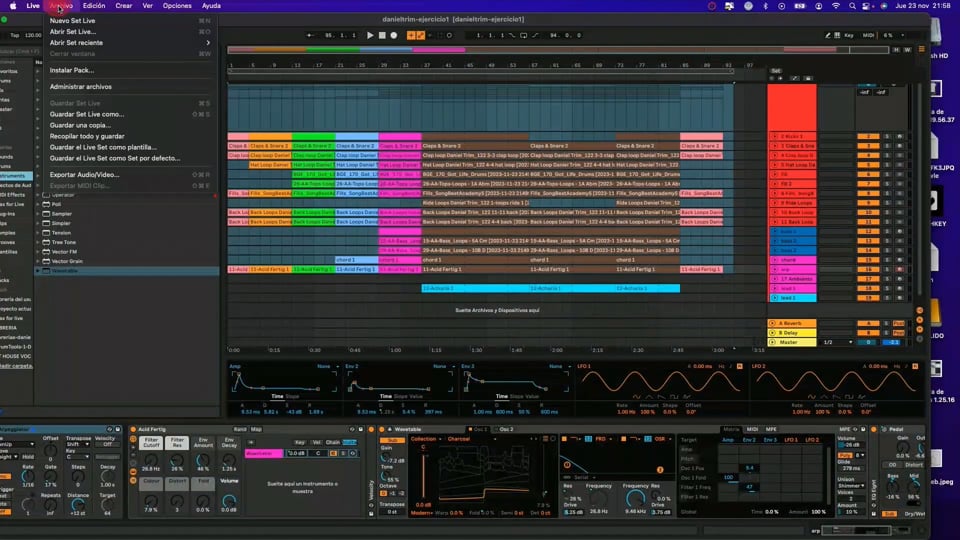Choose Guardar Set Live como... entry
The image size is (960, 540).
(x=87, y=114)
